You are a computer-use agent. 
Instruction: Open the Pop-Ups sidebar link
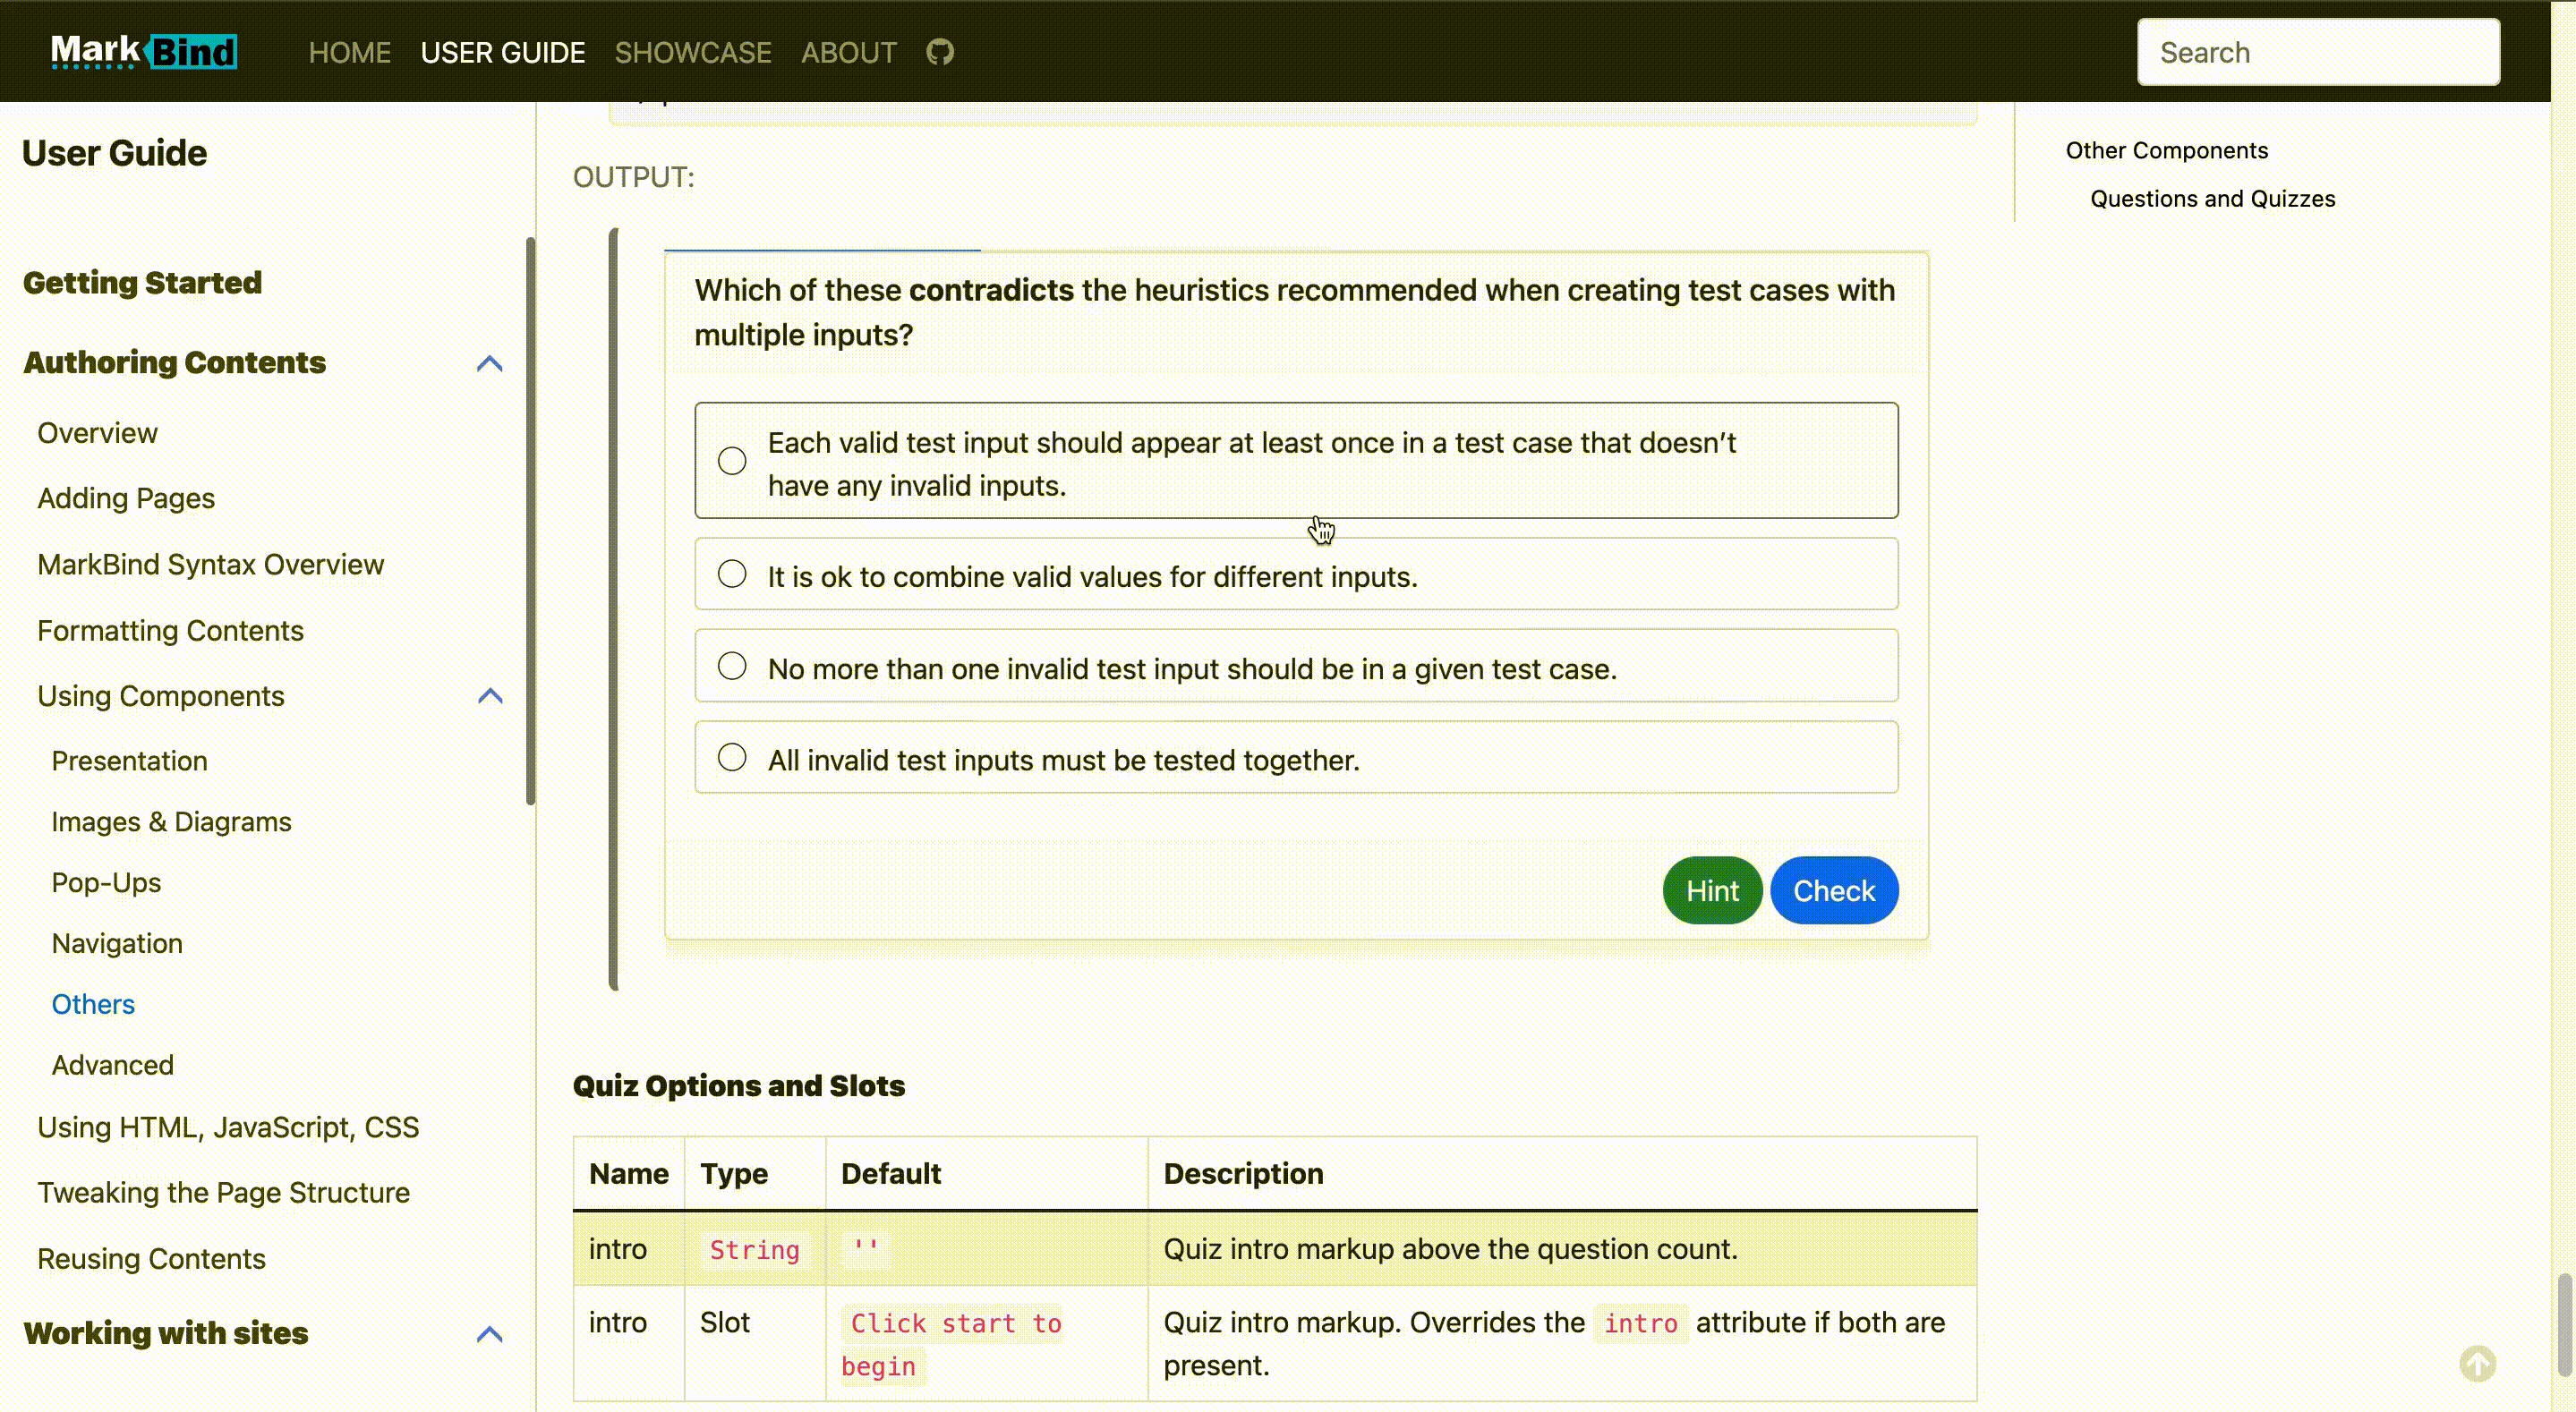coord(106,883)
